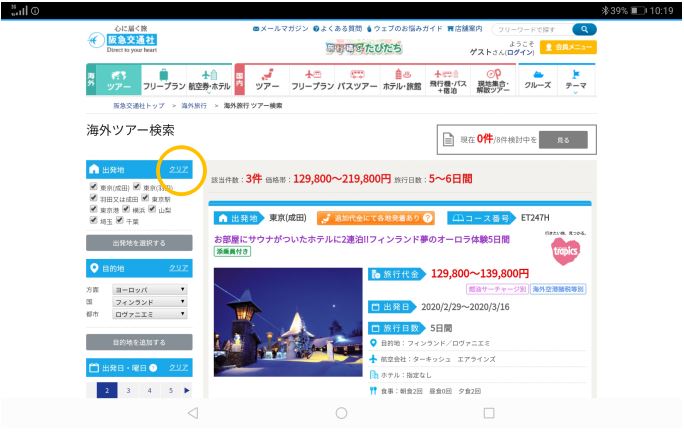Screen dimensions: 684x438
Task: Select the 航空券・ホテル tab
Action: coord(209,80)
